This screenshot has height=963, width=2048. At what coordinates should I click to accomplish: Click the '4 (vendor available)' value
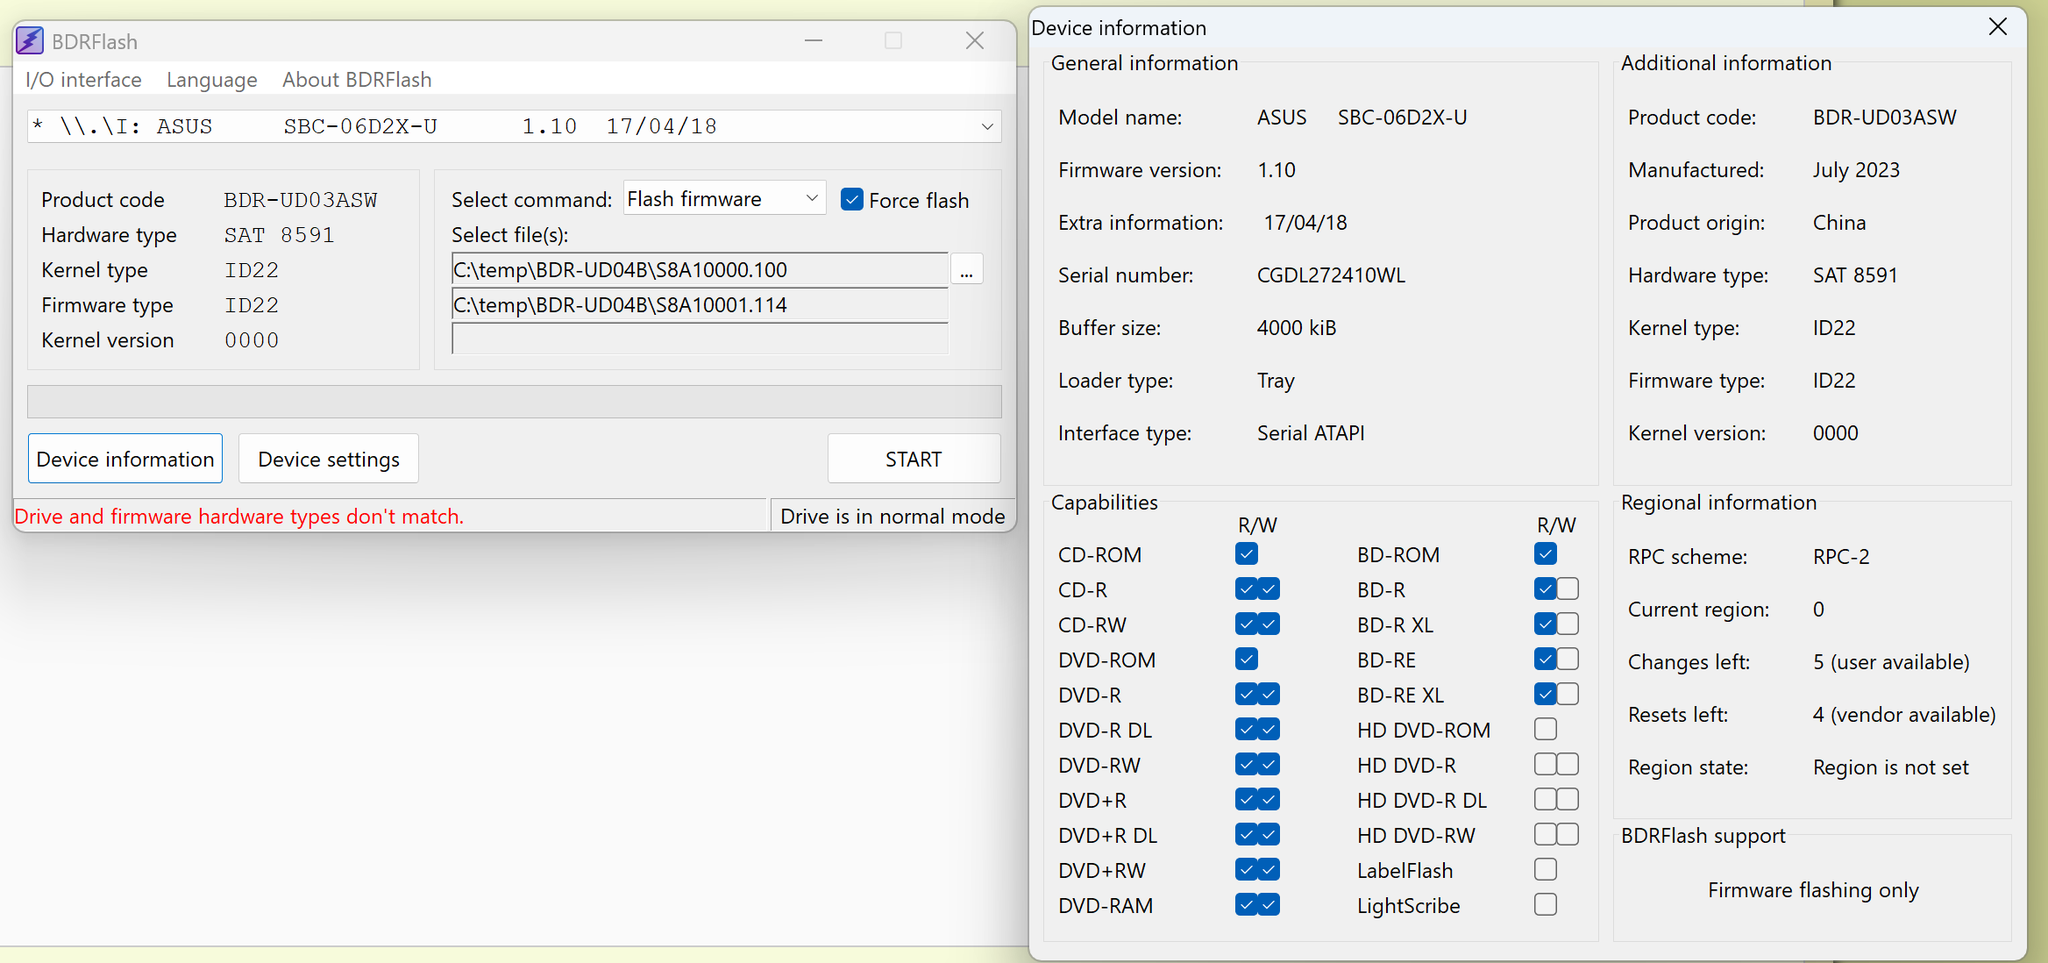pos(1904,715)
